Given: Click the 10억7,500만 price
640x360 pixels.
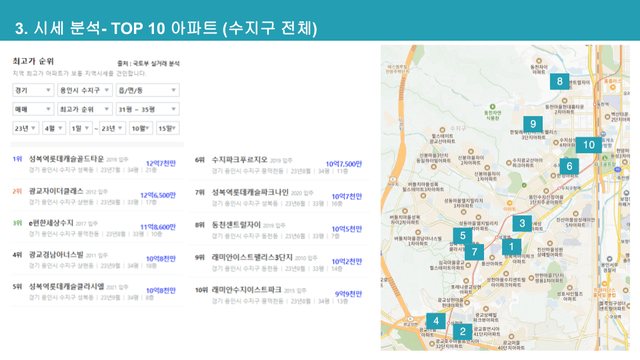Looking at the screenshot, I should click(344, 164).
